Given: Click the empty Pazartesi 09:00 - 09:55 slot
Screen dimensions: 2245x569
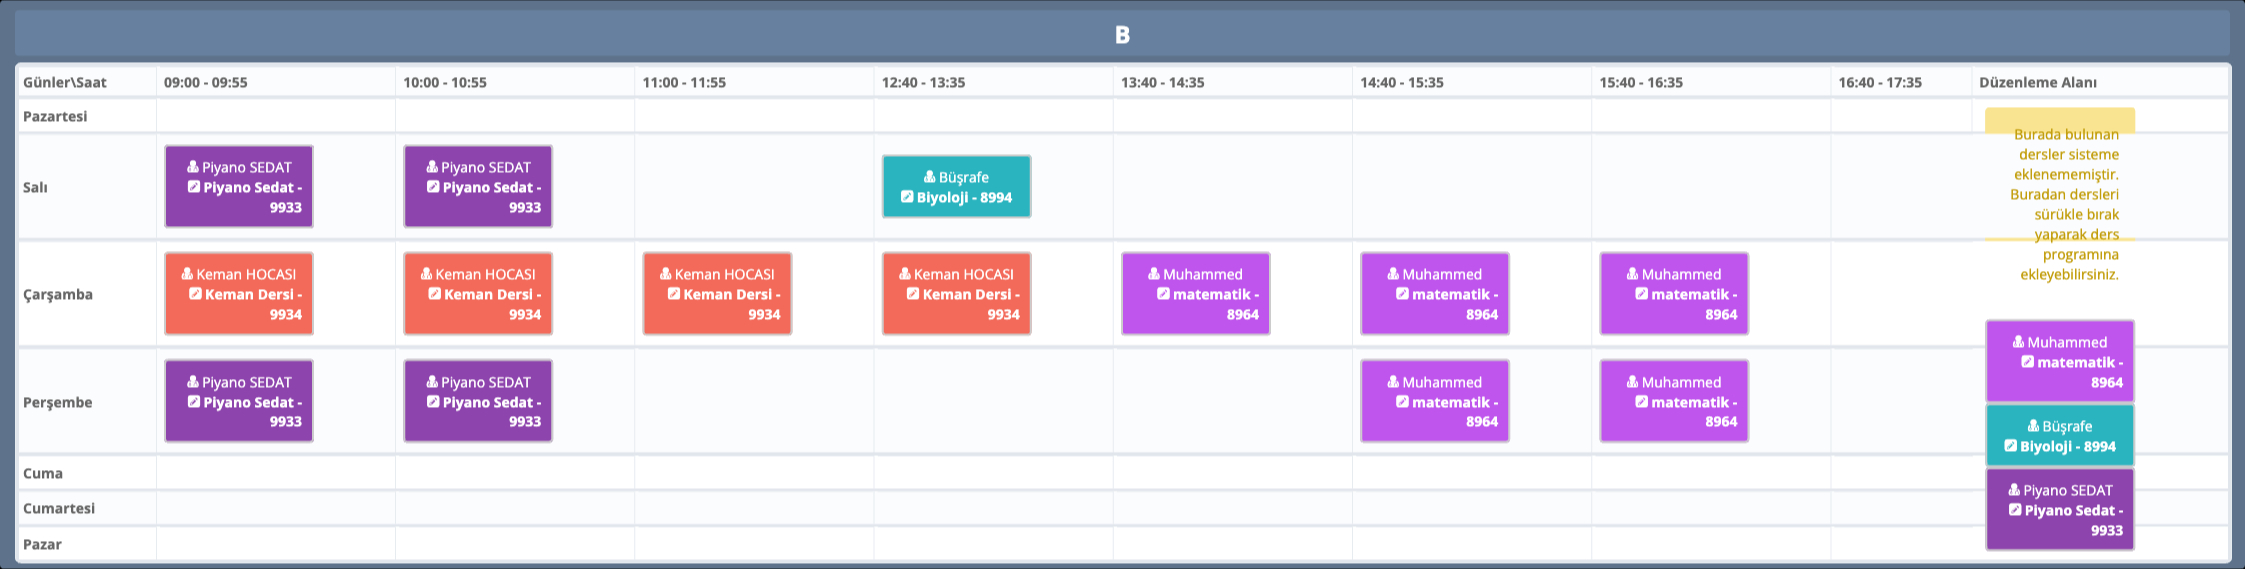Looking at the screenshot, I should [x=275, y=116].
